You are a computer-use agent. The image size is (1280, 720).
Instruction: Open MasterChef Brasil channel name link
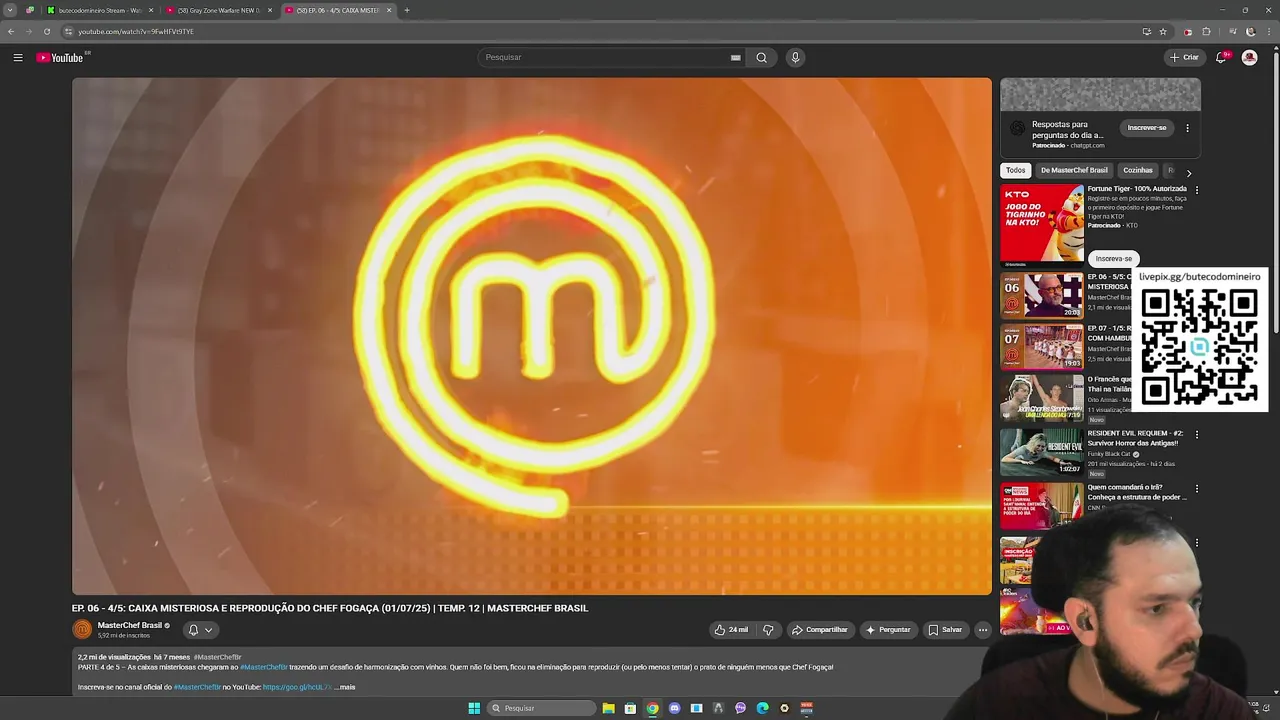coord(129,625)
